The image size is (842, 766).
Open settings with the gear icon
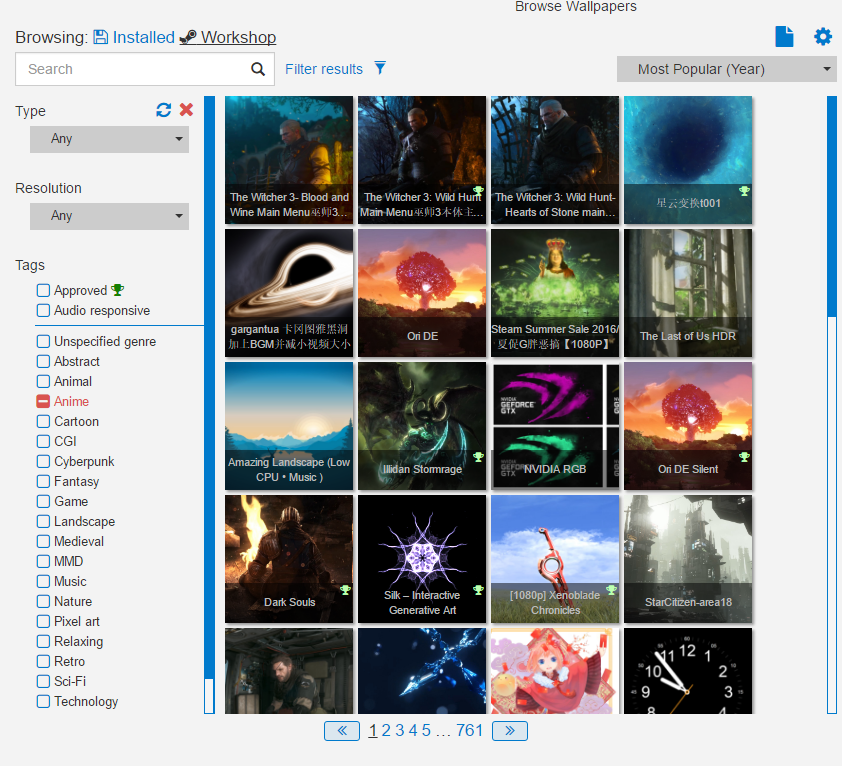point(823,37)
